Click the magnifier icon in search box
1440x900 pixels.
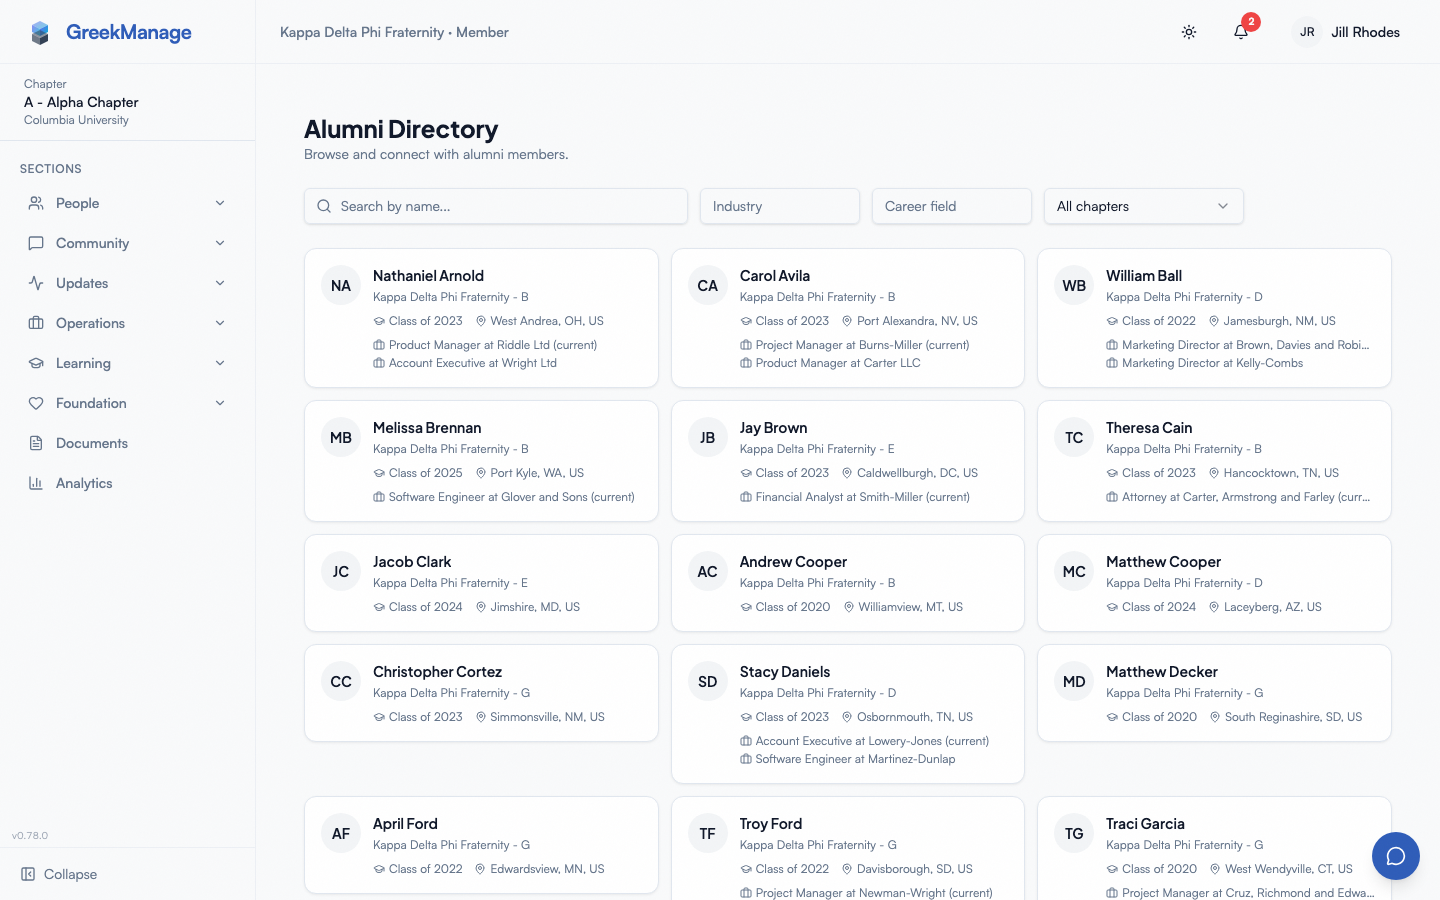point(324,206)
